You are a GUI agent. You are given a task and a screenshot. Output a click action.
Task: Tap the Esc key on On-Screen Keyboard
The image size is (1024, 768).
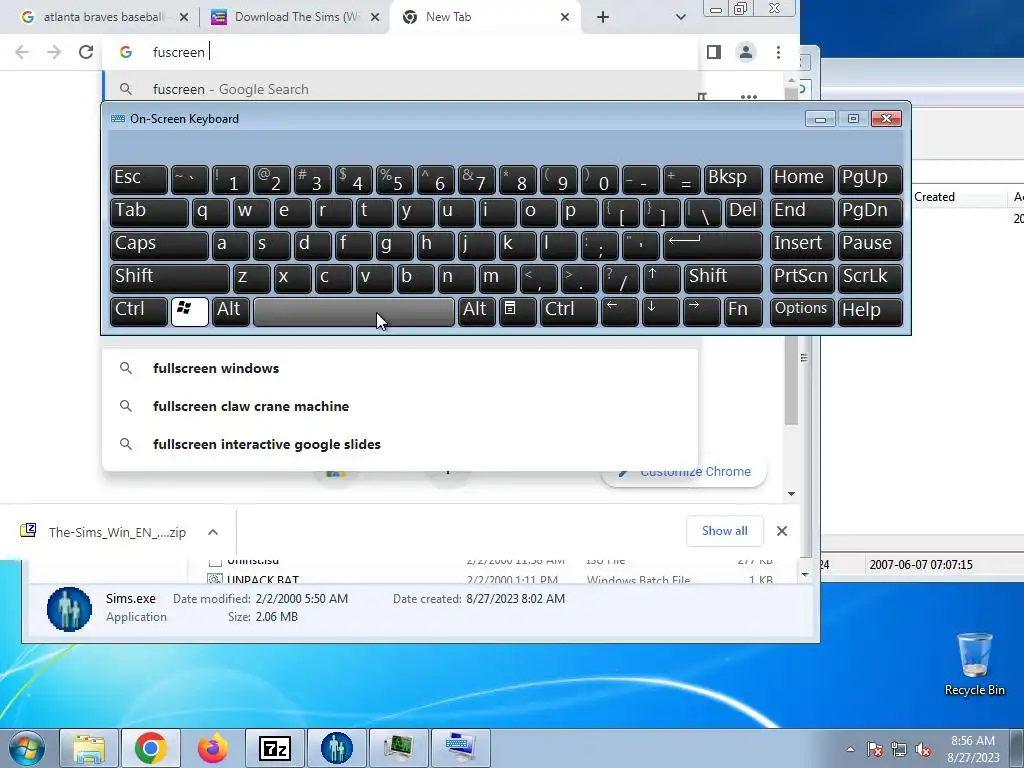(x=138, y=179)
